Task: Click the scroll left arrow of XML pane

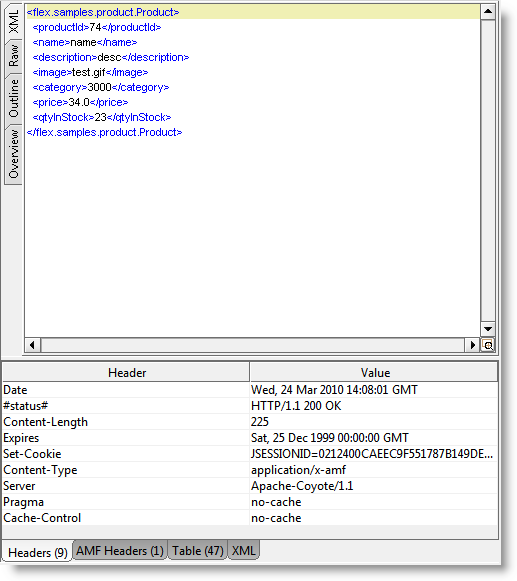Action: pyautogui.click(x=32, y=345)
